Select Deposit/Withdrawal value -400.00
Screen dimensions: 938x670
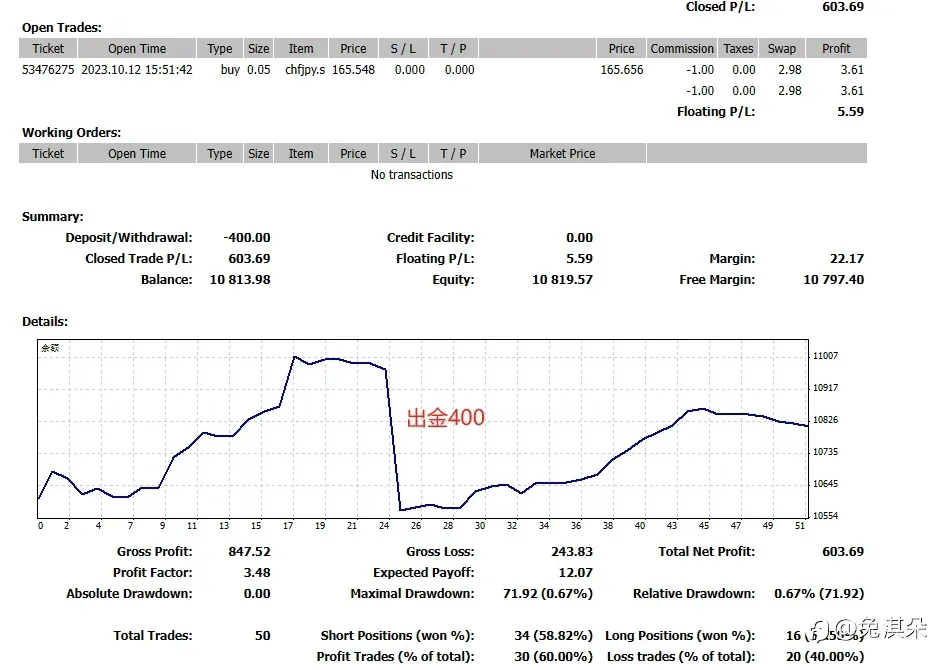247,237
